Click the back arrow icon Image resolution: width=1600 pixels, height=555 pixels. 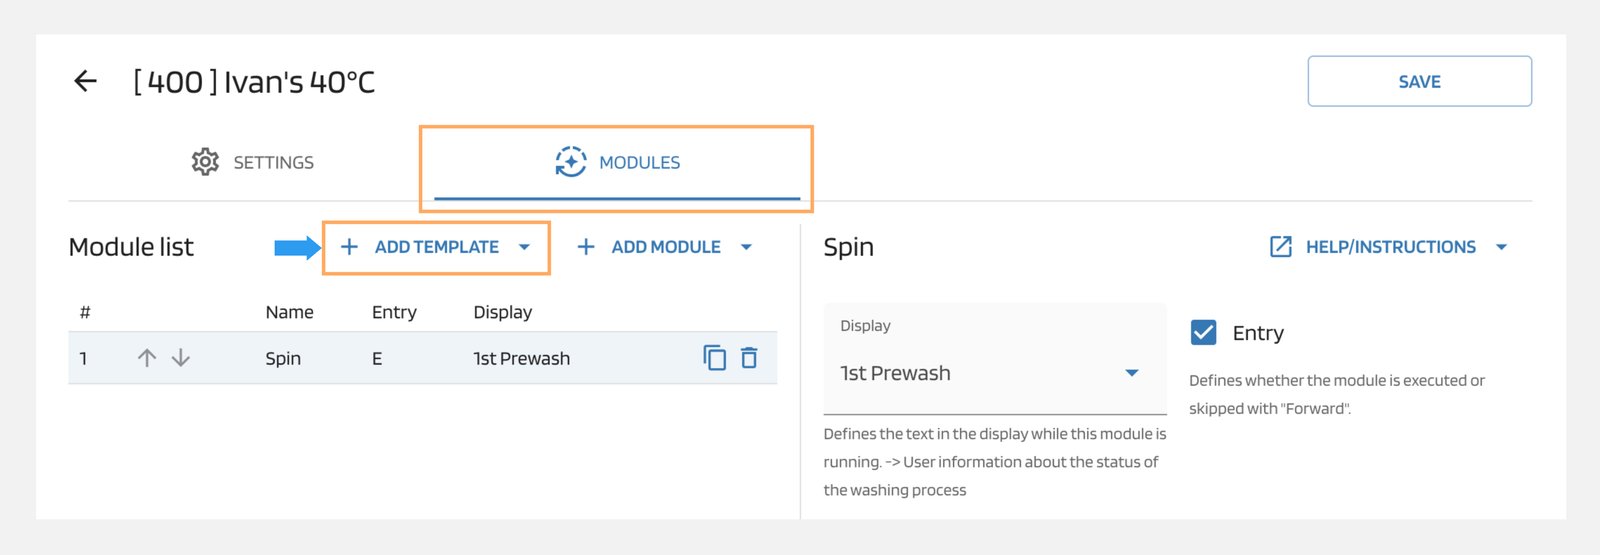pyautogui.click(x=86, y=81)
